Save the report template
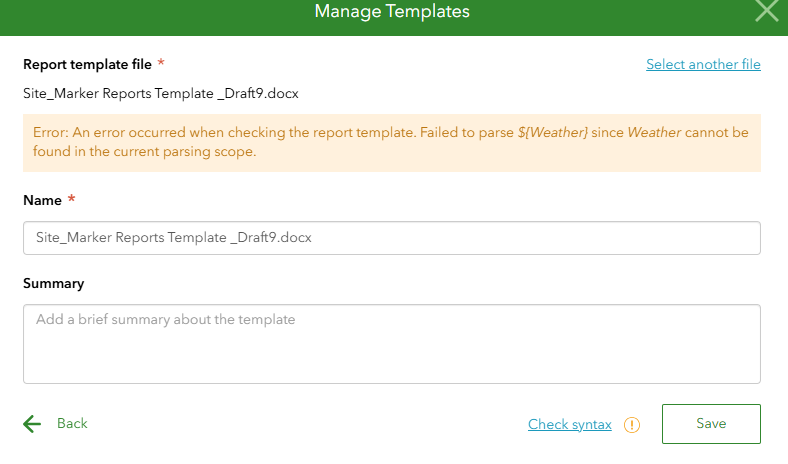Screen dimensions: 788x464 click(711, 424)
